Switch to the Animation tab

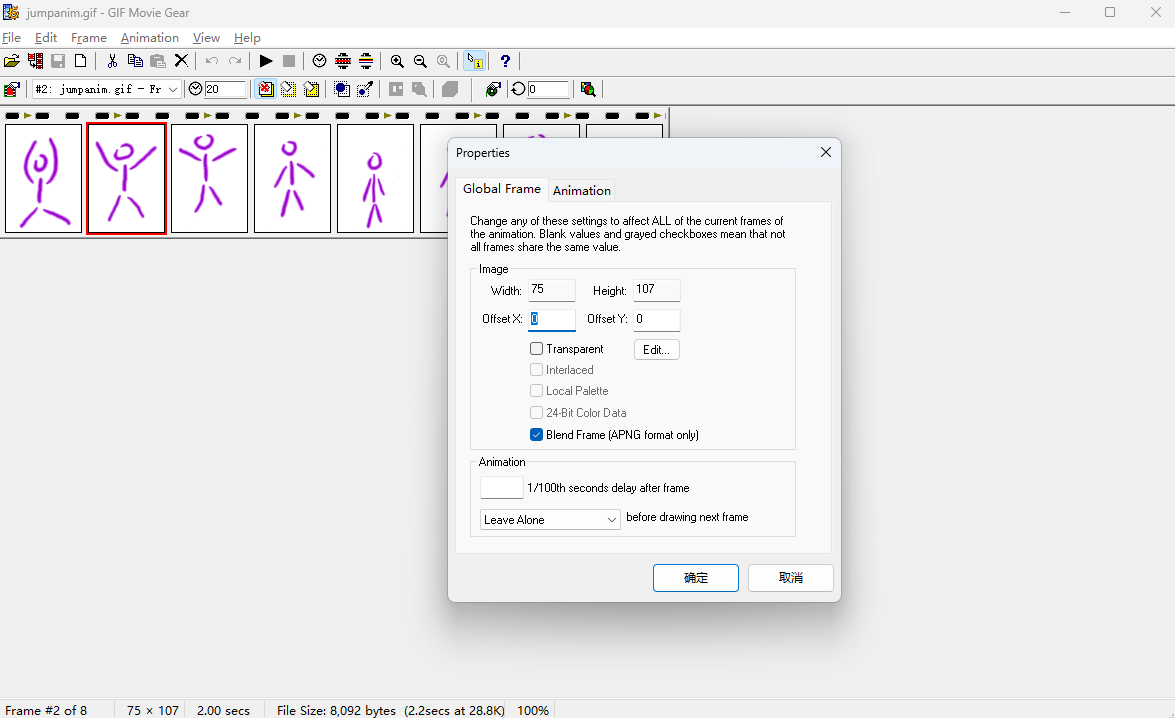tap(581, 190)
